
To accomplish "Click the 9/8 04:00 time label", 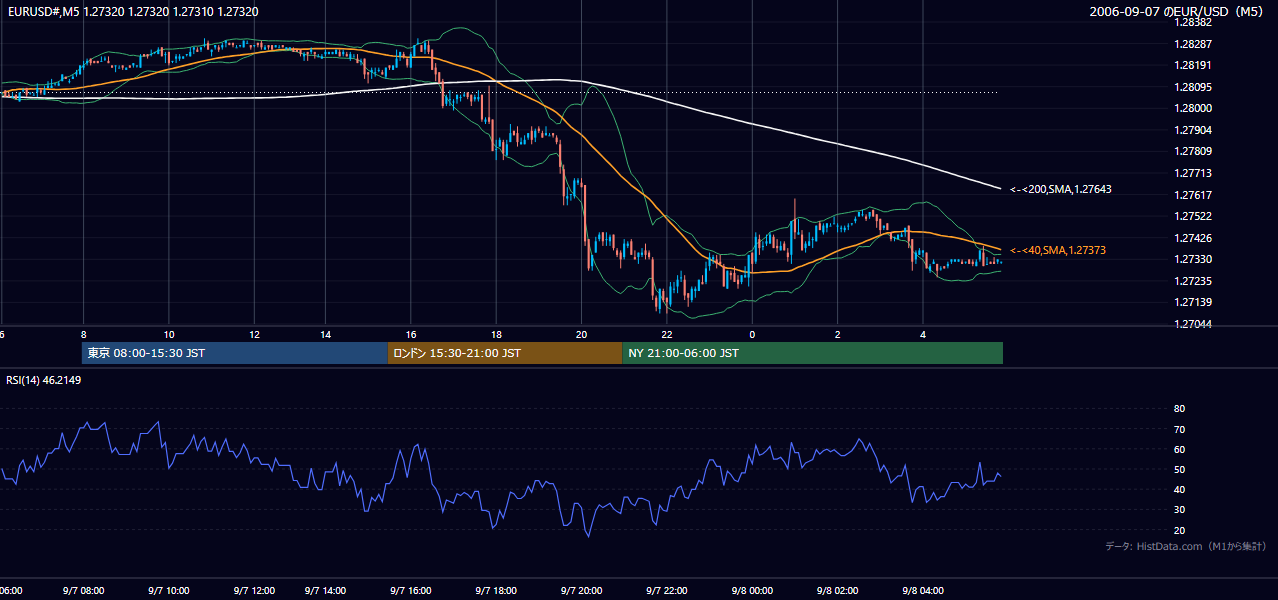I will point(923,591).
